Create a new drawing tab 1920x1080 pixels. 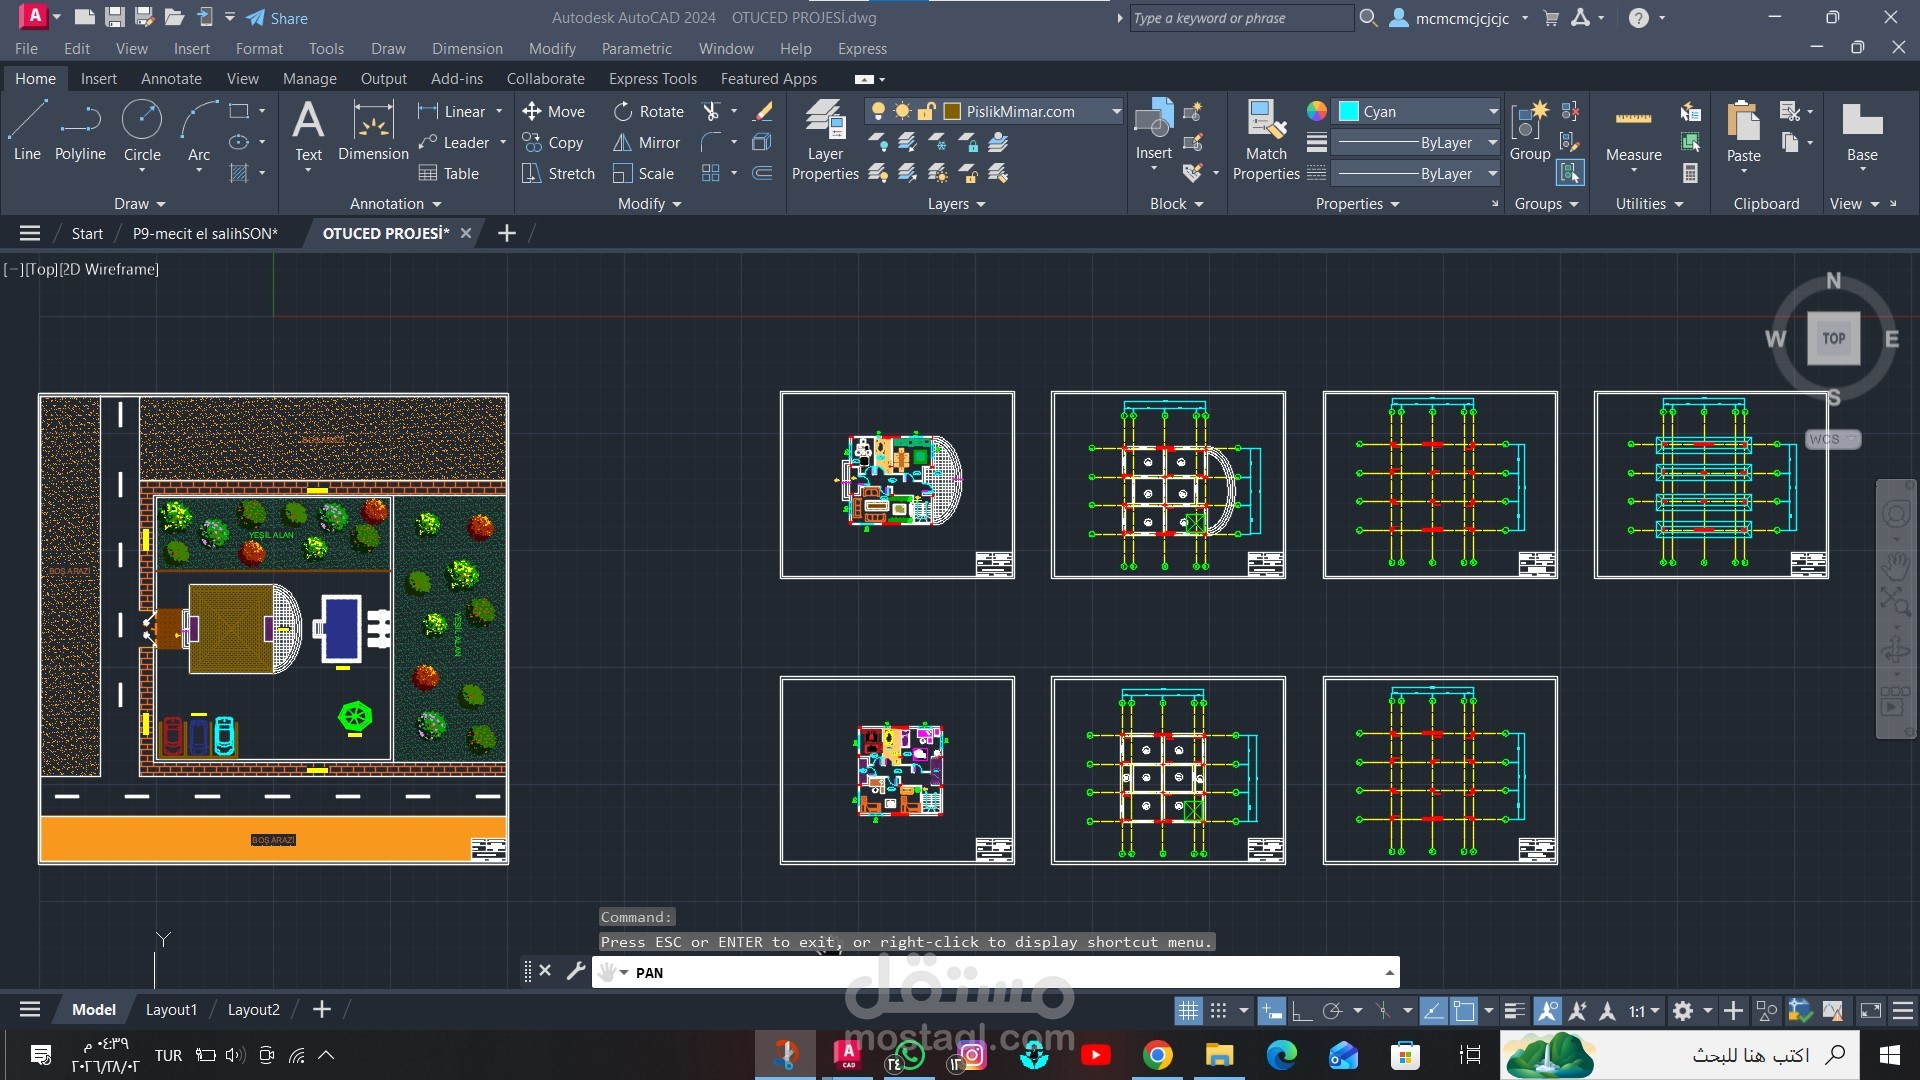(507, 233)
